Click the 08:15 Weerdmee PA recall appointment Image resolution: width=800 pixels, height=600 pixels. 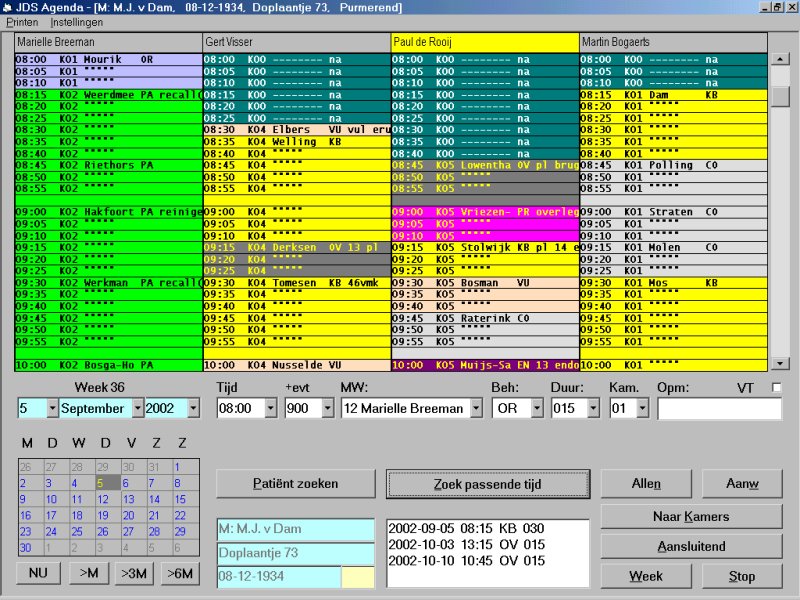[109, 95]
